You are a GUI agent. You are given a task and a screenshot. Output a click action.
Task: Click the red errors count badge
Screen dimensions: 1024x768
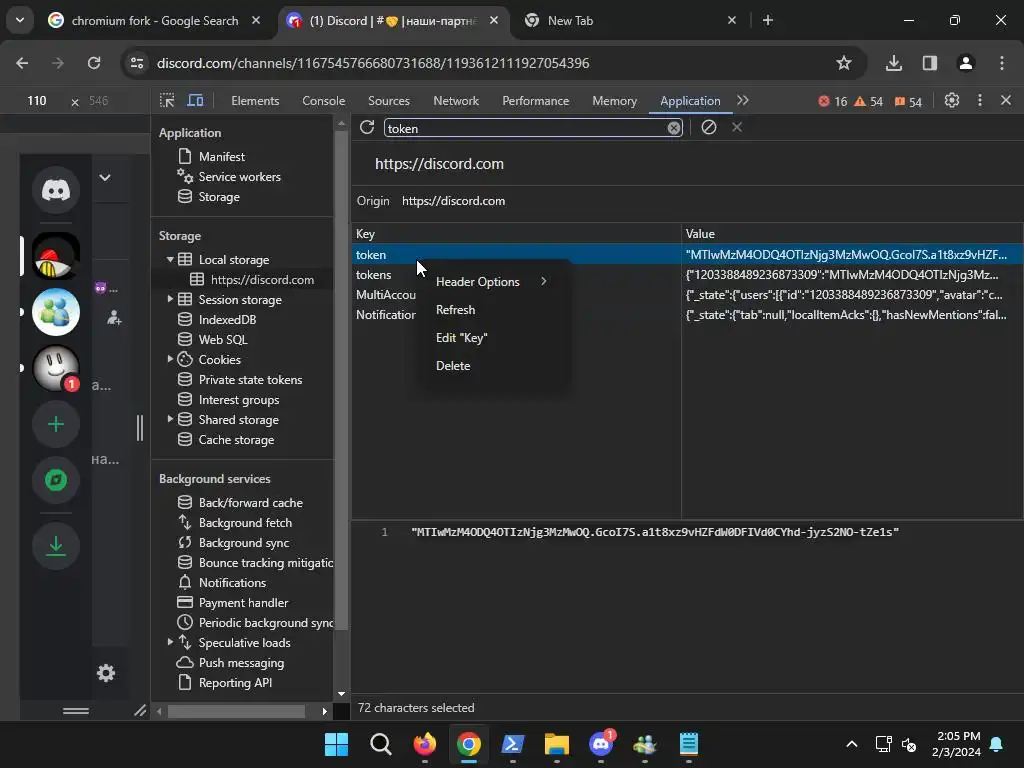coord(833,101)
